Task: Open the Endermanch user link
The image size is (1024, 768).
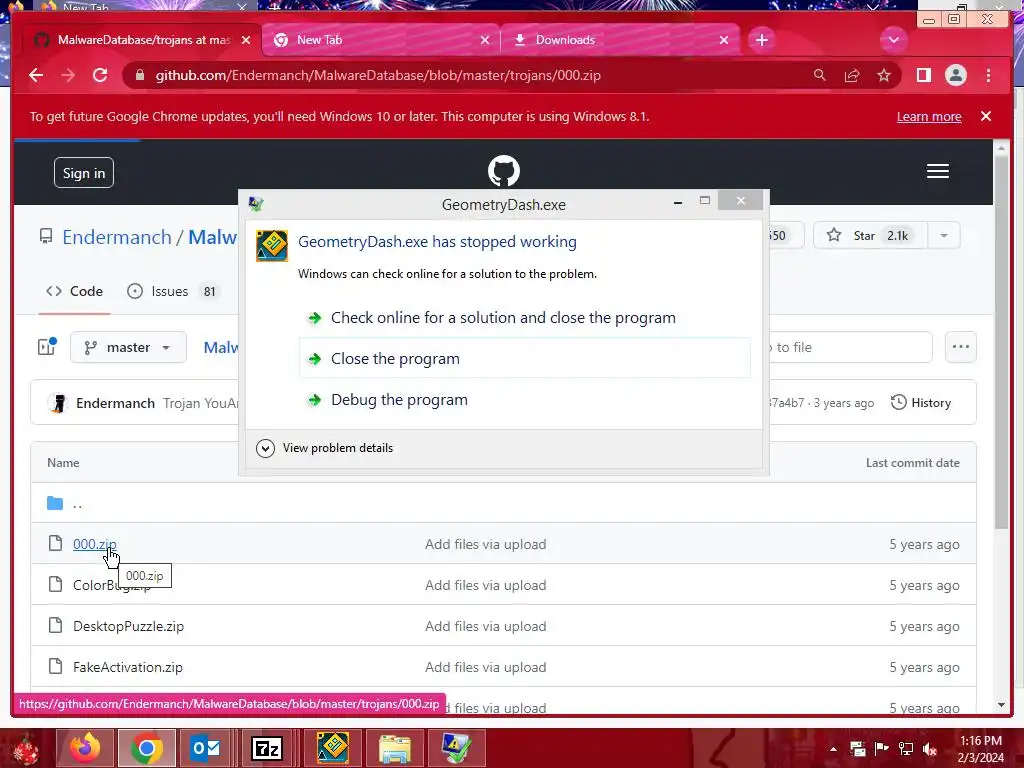Action: (x=117, y=236)
